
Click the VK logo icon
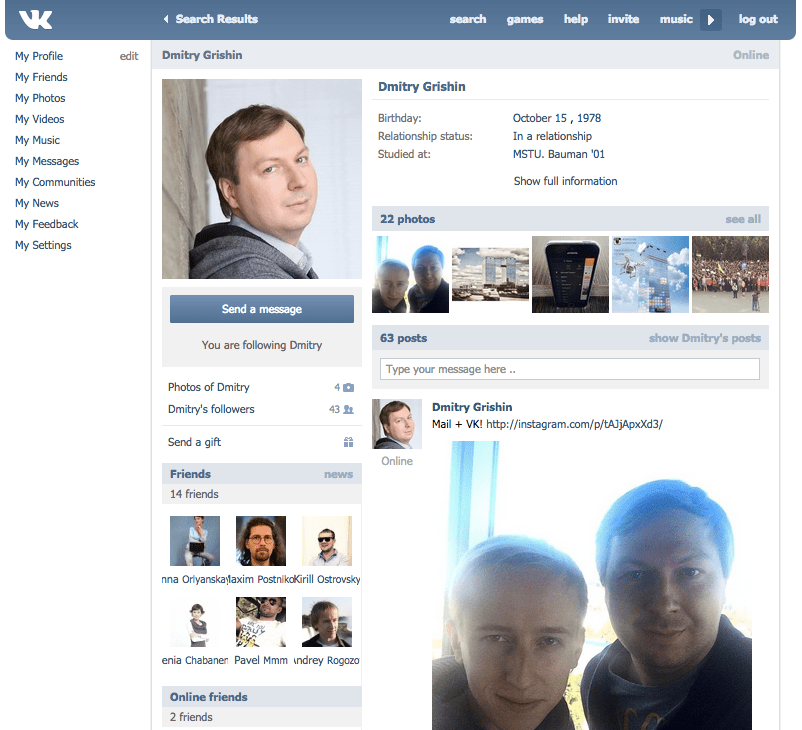pyautogui.click(x=35, y=19)
